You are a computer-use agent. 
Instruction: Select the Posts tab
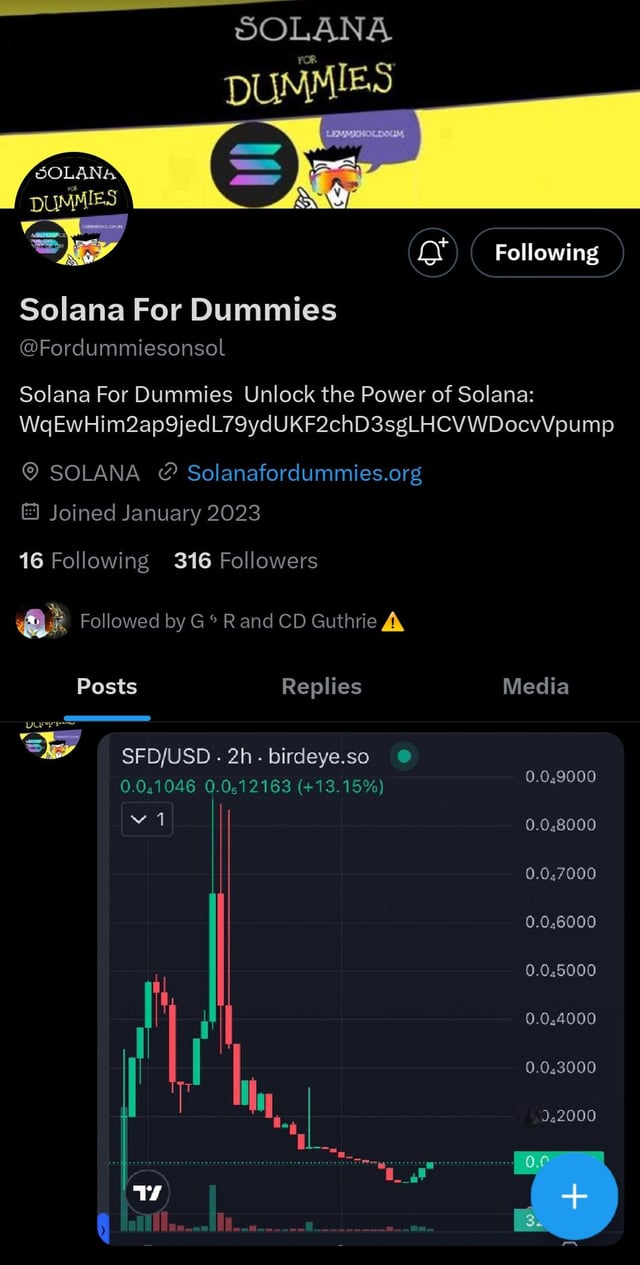point(107,686)
